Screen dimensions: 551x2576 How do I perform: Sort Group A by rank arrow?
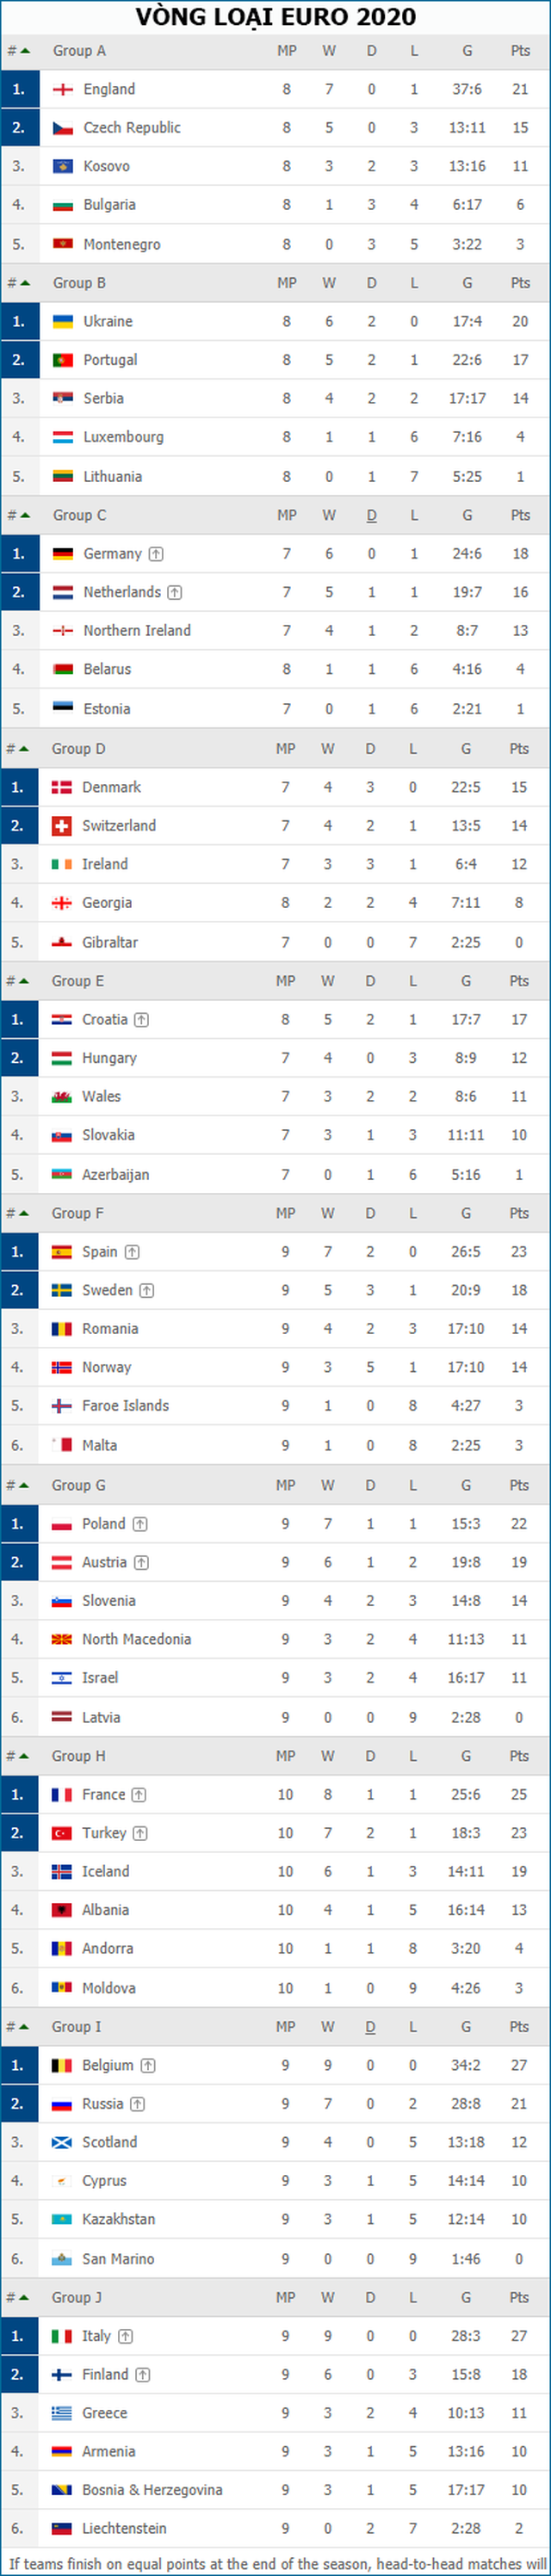point(24,50)
